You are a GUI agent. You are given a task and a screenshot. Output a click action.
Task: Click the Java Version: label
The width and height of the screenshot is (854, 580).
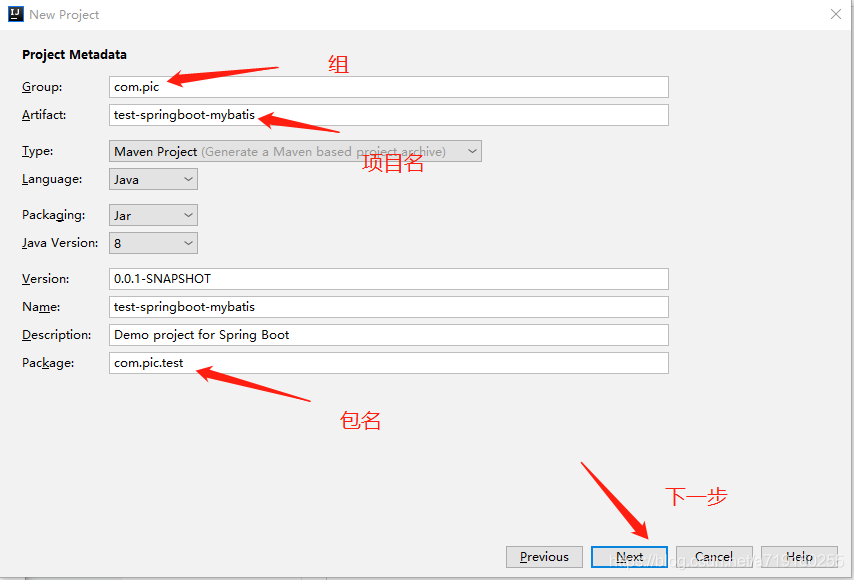tap(60, 243)
